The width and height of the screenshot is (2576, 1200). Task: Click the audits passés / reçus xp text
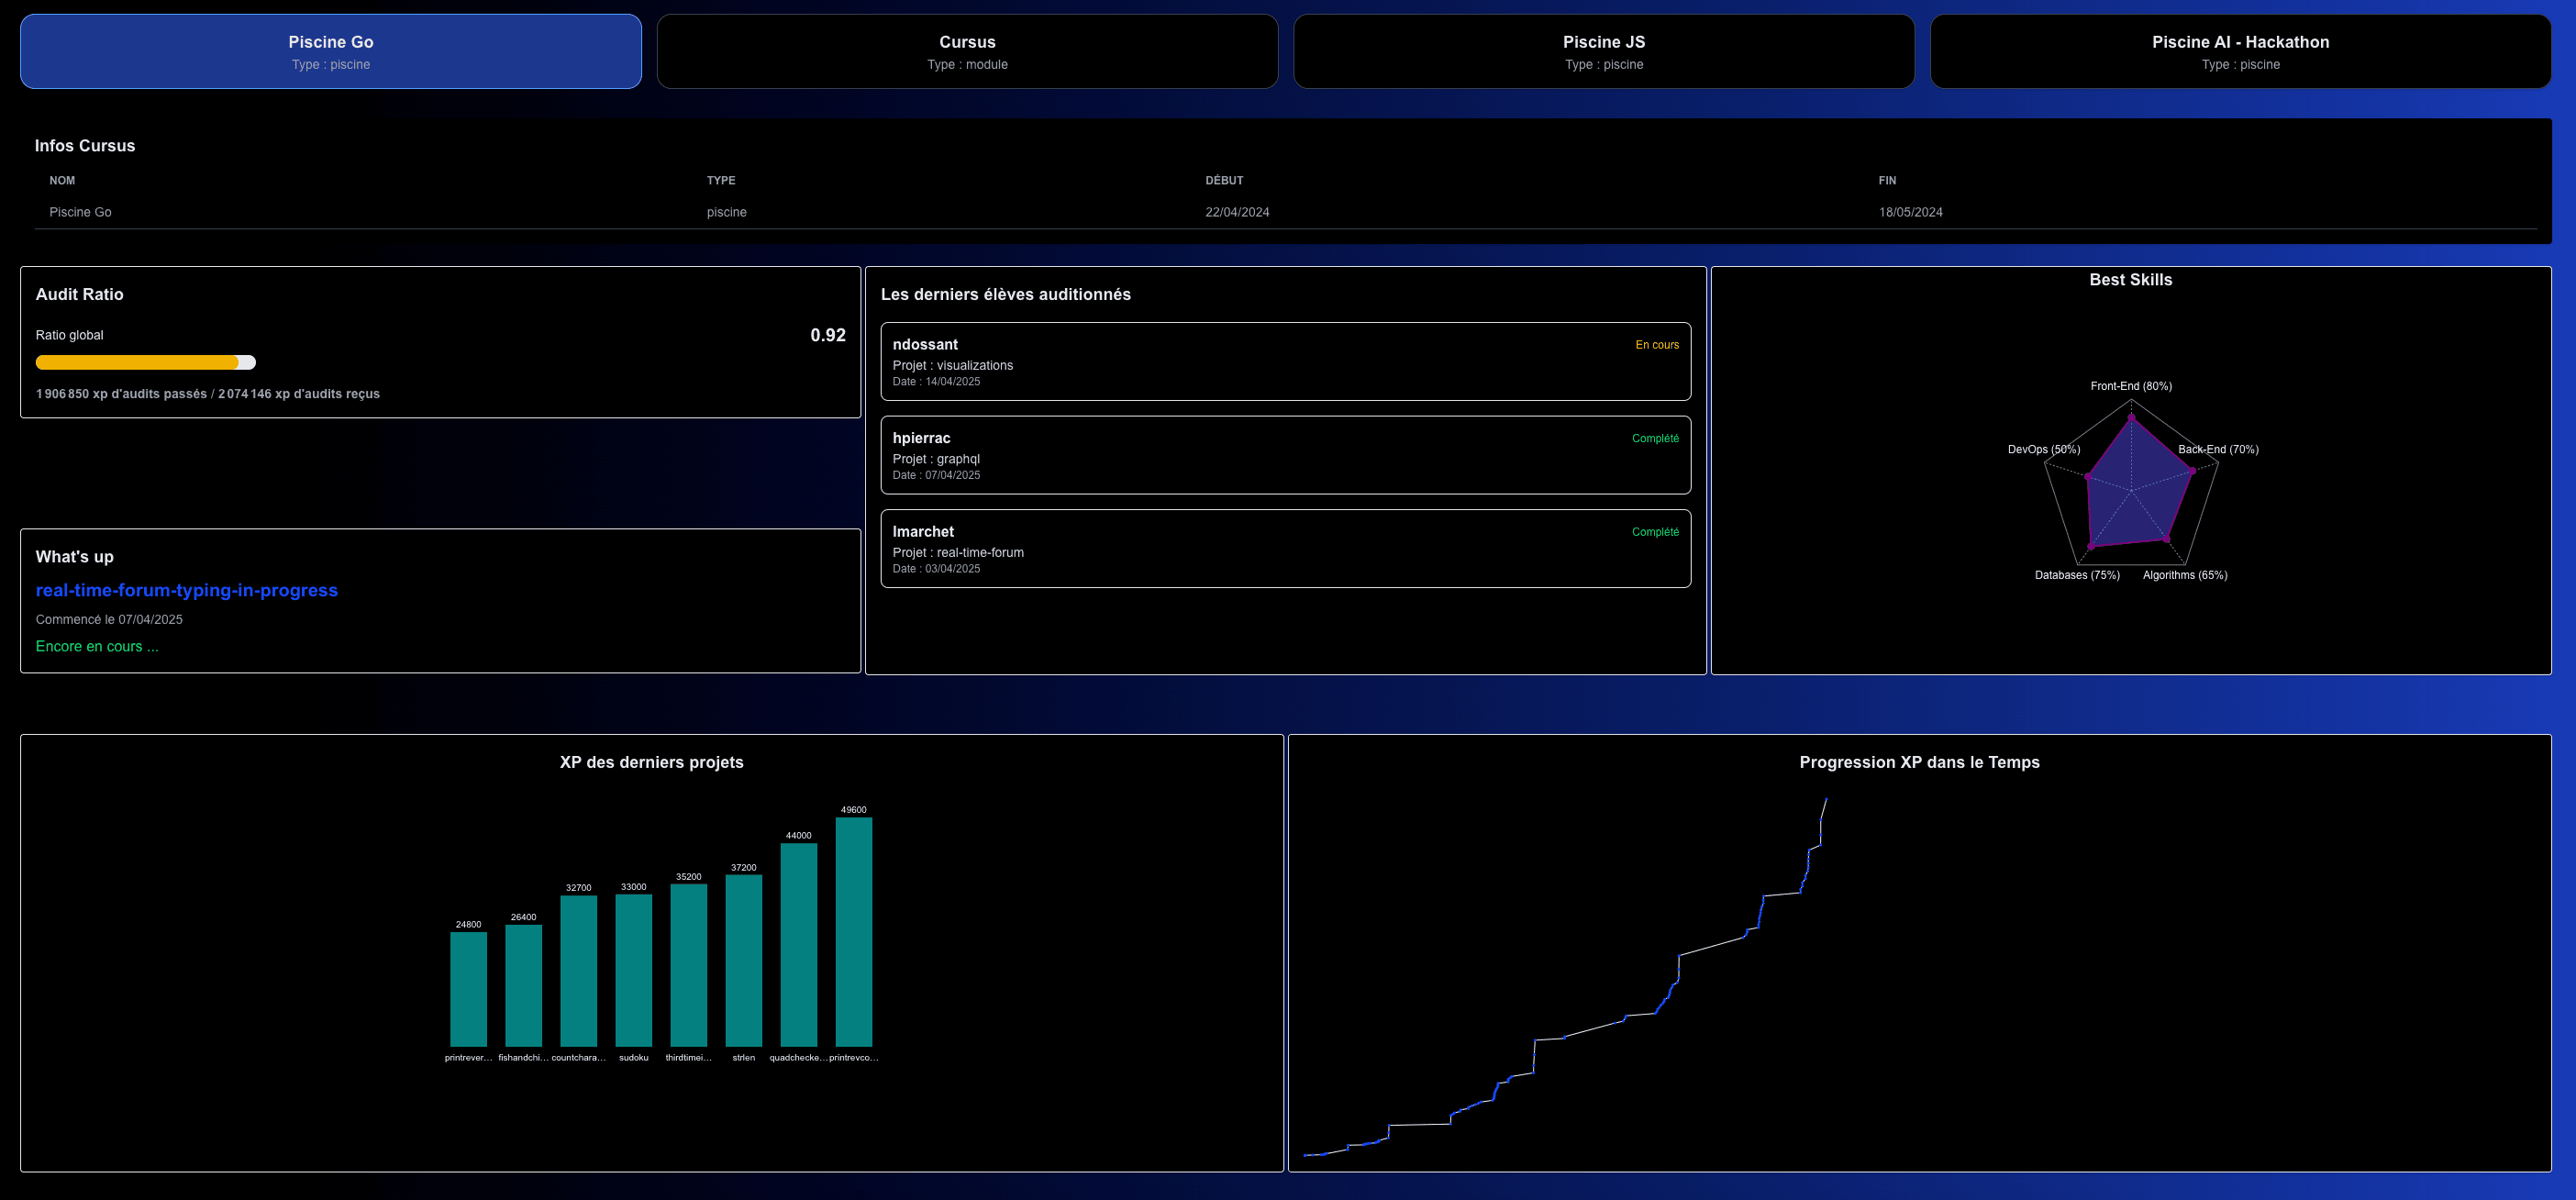pyautogui.click(x=208, y=394)
